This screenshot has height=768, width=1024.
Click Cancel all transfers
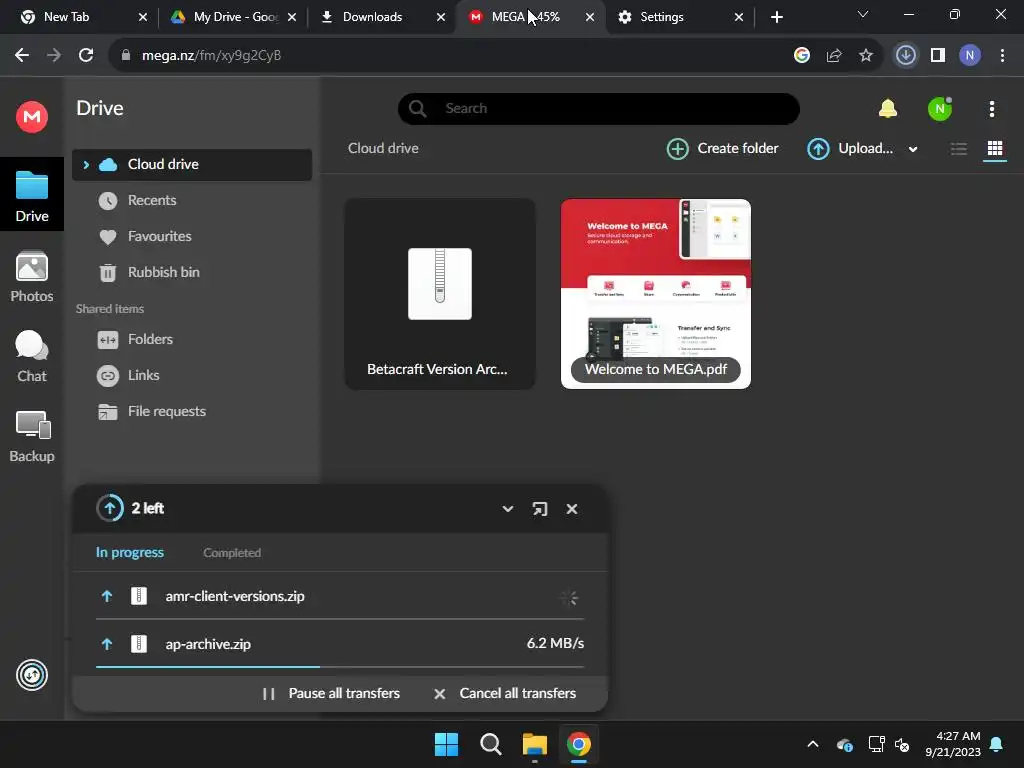click(x=505, y=694)
